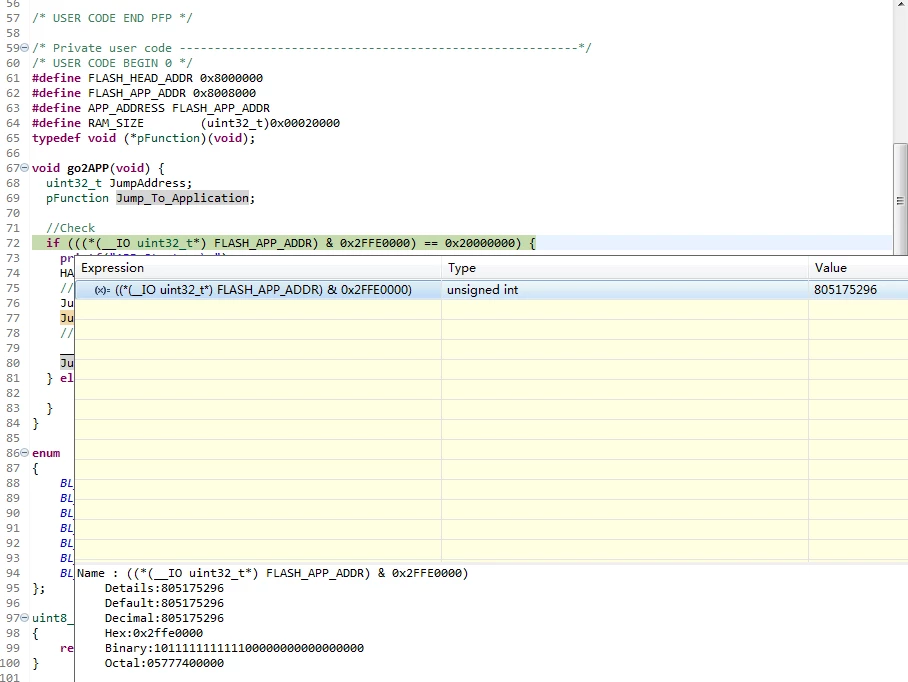Click line number 80 in the gutter
This screenshot has height=682, width=908.
[13, 363]
